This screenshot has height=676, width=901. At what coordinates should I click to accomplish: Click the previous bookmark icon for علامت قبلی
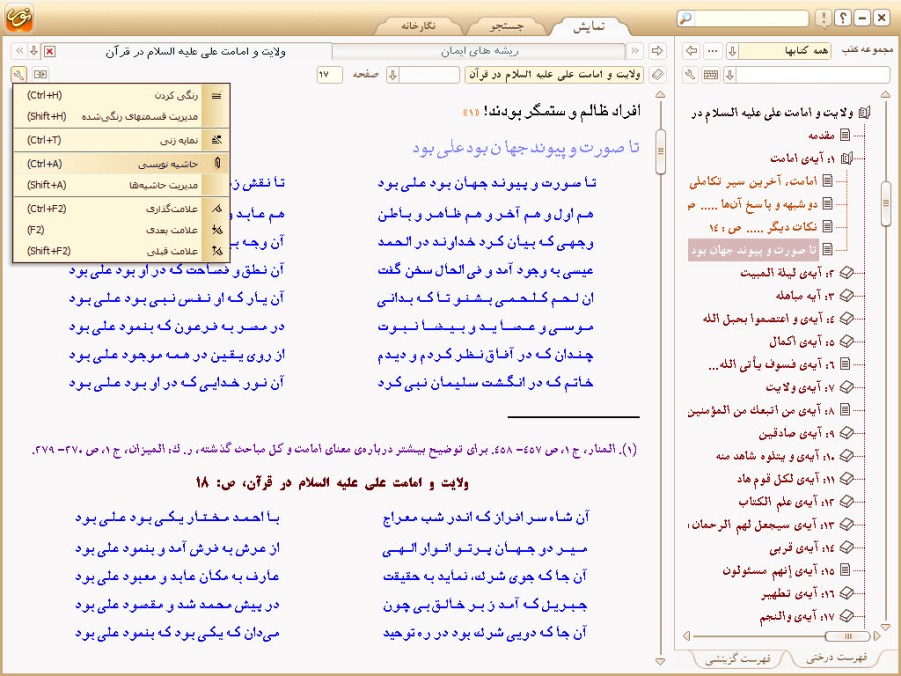[x=217, y=251]
